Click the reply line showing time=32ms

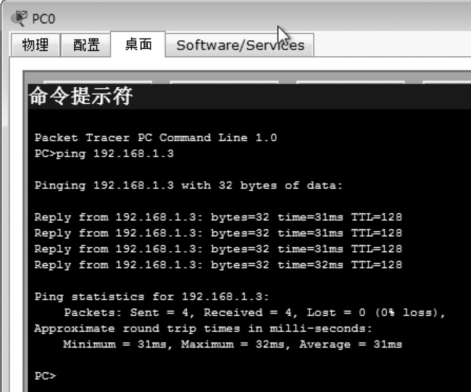(218, 265)
